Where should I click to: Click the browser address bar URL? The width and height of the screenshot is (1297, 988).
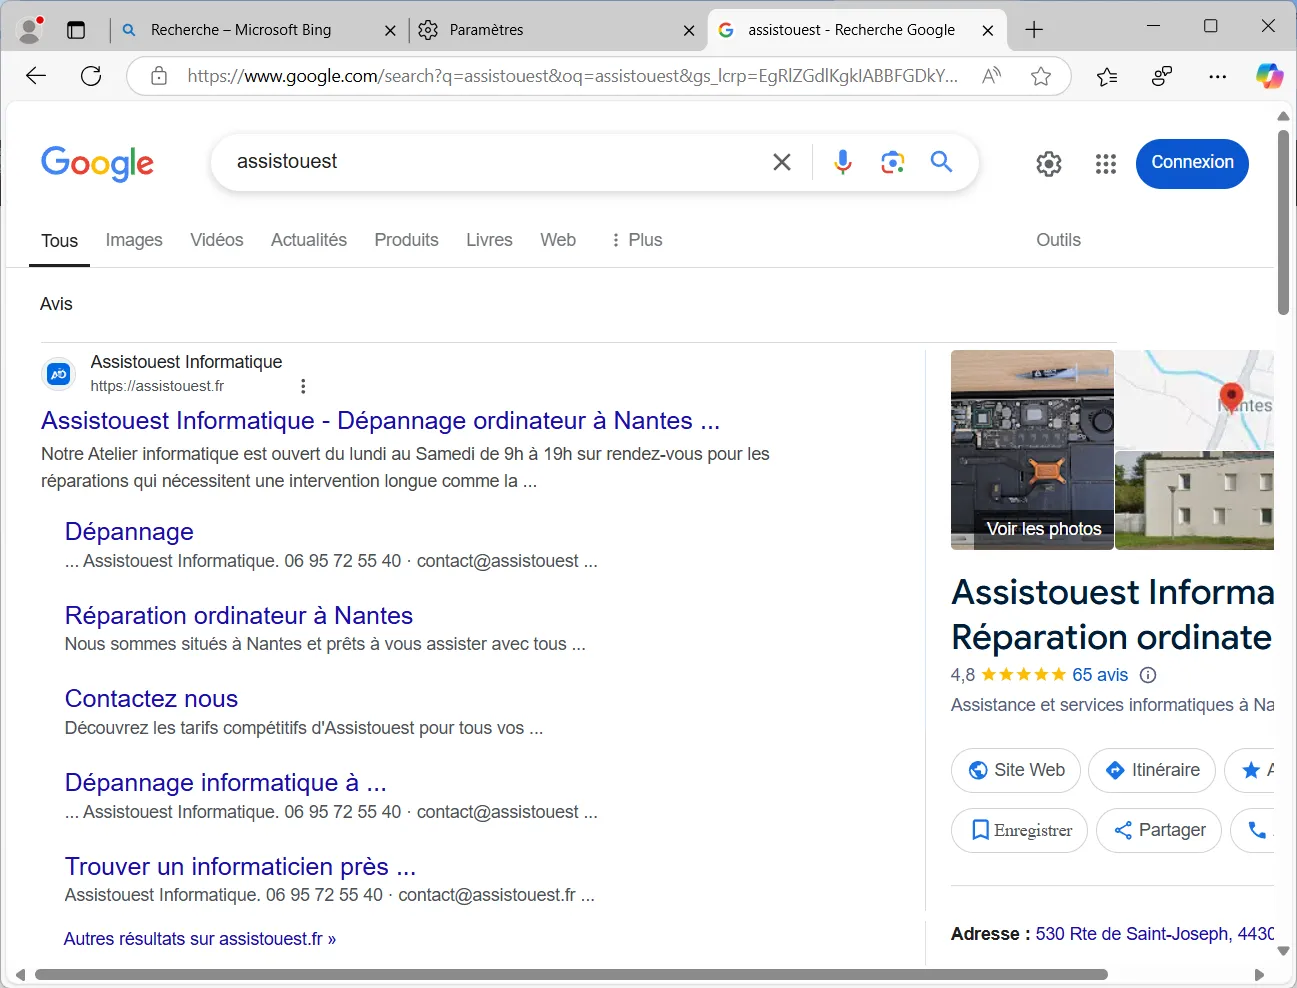click(x=572, y=76)
